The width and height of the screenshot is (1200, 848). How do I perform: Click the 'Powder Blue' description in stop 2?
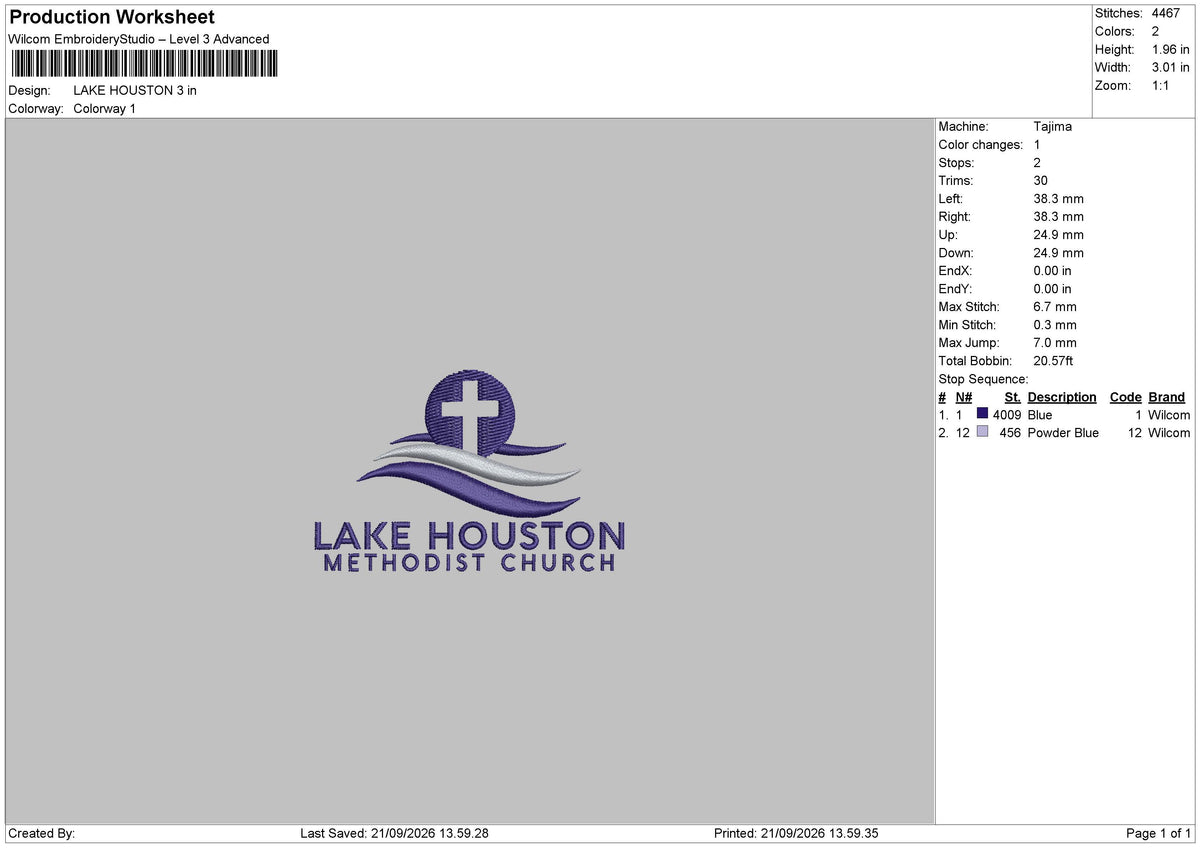(x=1063, y=433)
